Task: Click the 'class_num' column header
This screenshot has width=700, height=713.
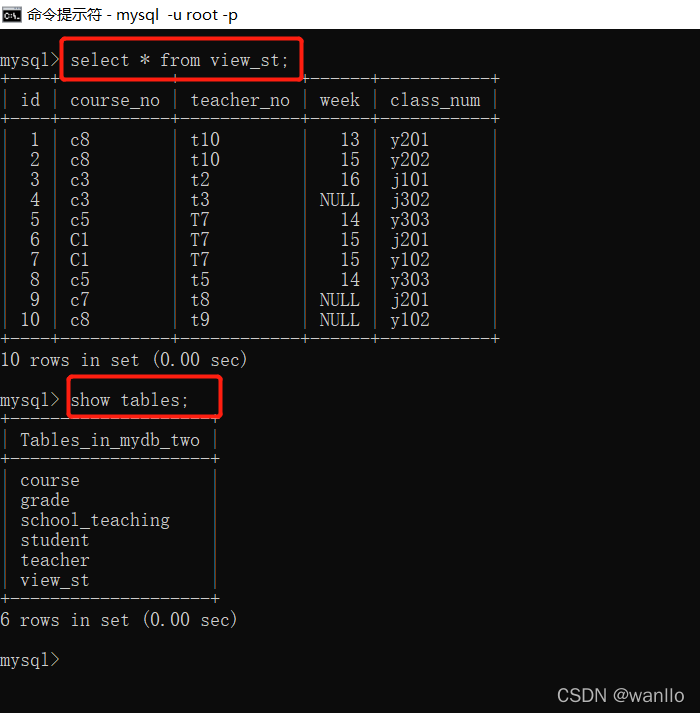Action: (x=435, y=100)
